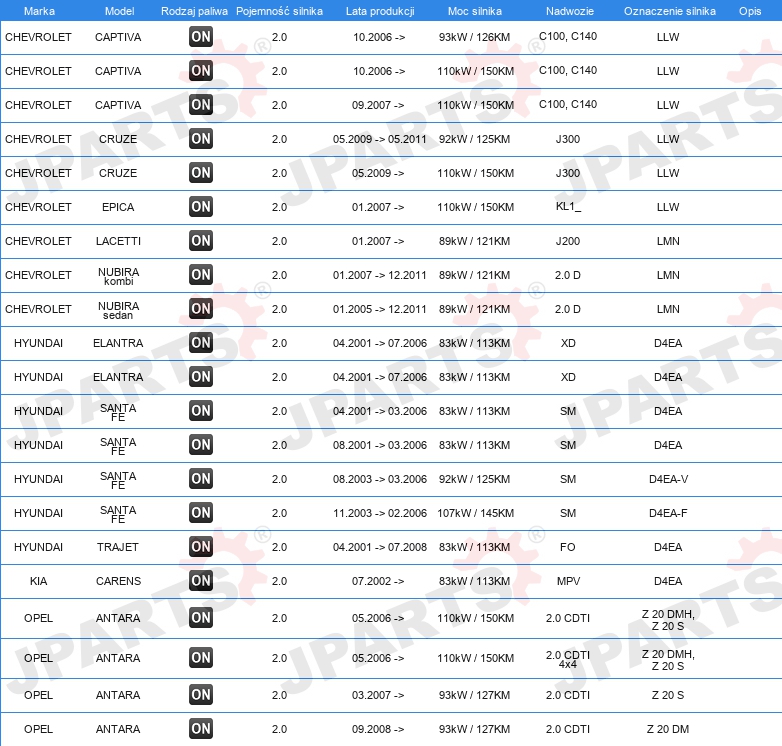
Task: Select the NUBIRA sedan model cell
Action: [118, 310]
